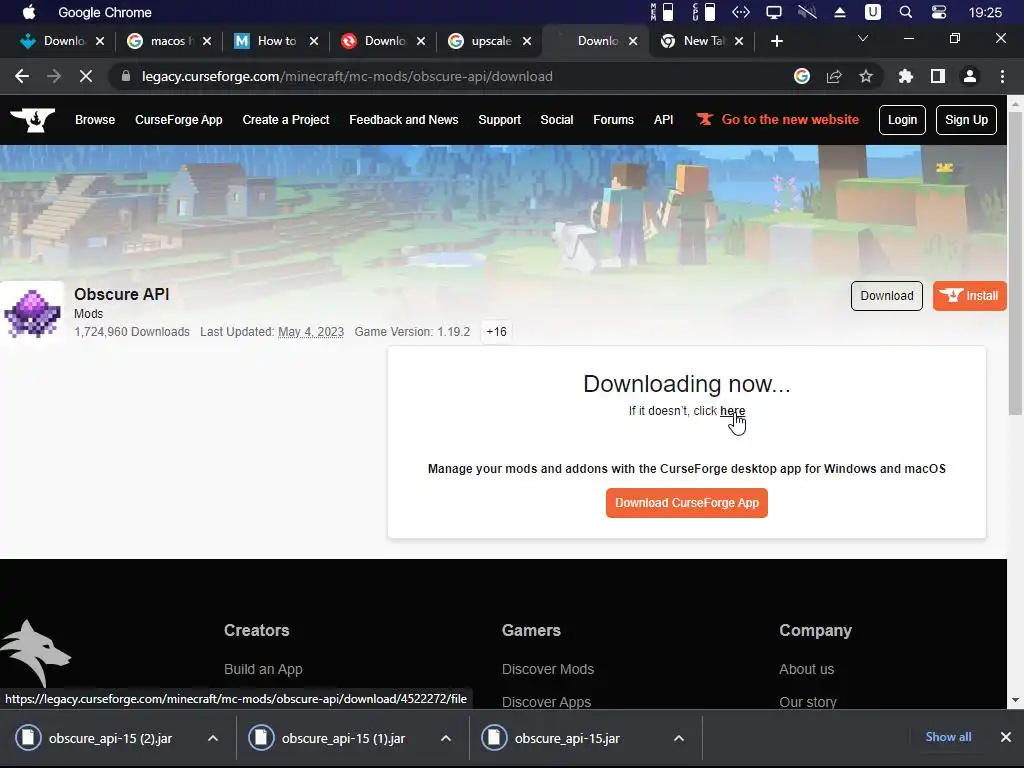Click Download CurseForge App button
This screenshot has width=1024, height=768.
click(x=686, y=503)
